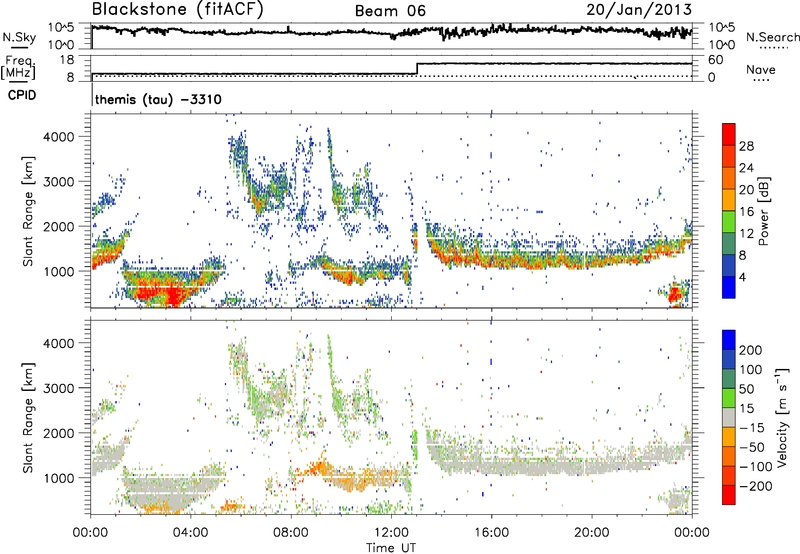Click the 'Freq. [MHz]' axis label

click(x=19, y=67)
